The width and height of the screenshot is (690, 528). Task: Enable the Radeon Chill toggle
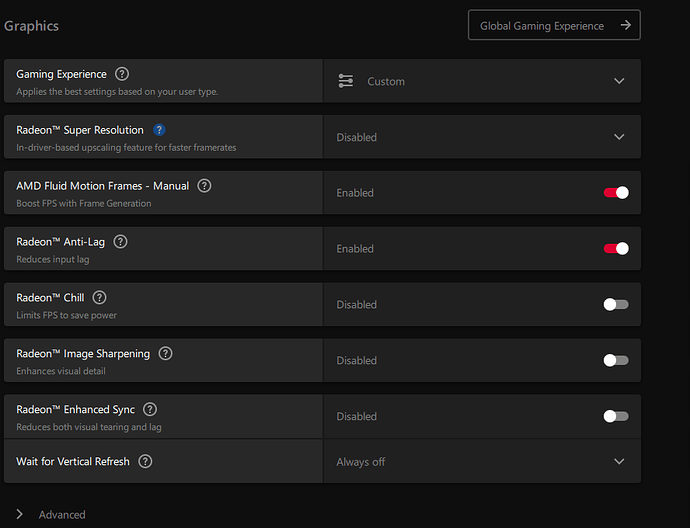(x=616, y=304)
